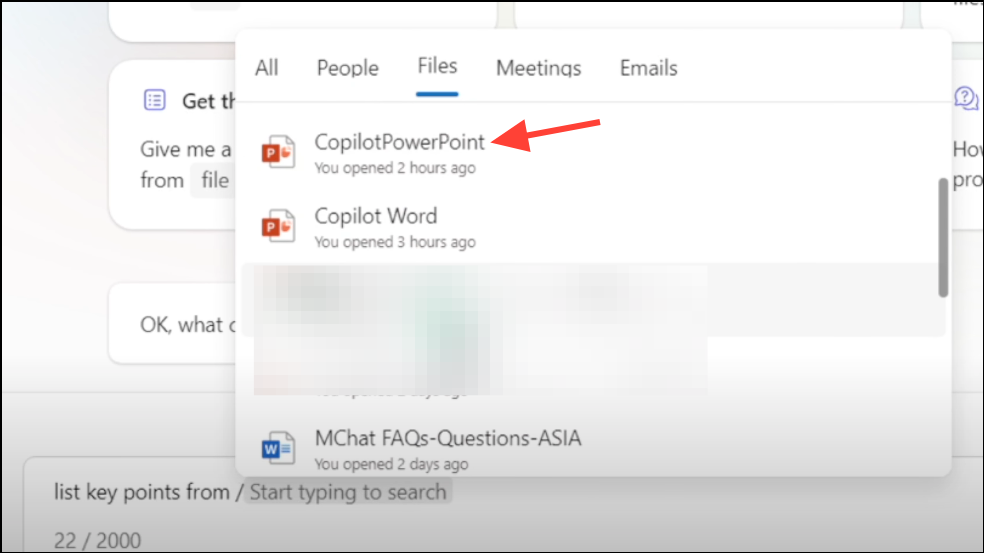Click the 'Start typing to search' field
The width and height of the screenshot is (984, 553).
[x=348, y=492]
